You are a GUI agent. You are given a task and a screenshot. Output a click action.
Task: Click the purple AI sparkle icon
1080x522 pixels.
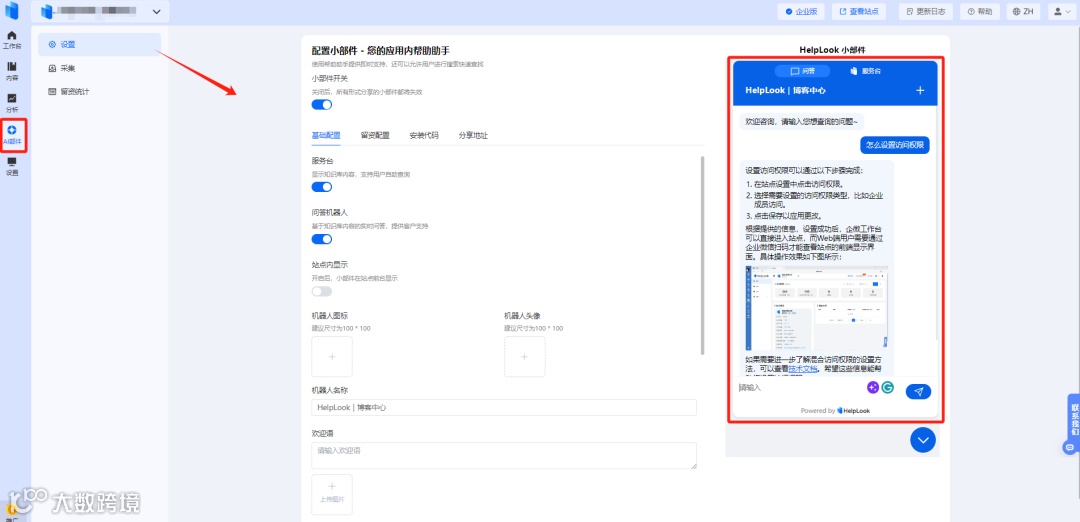point(873,388)
